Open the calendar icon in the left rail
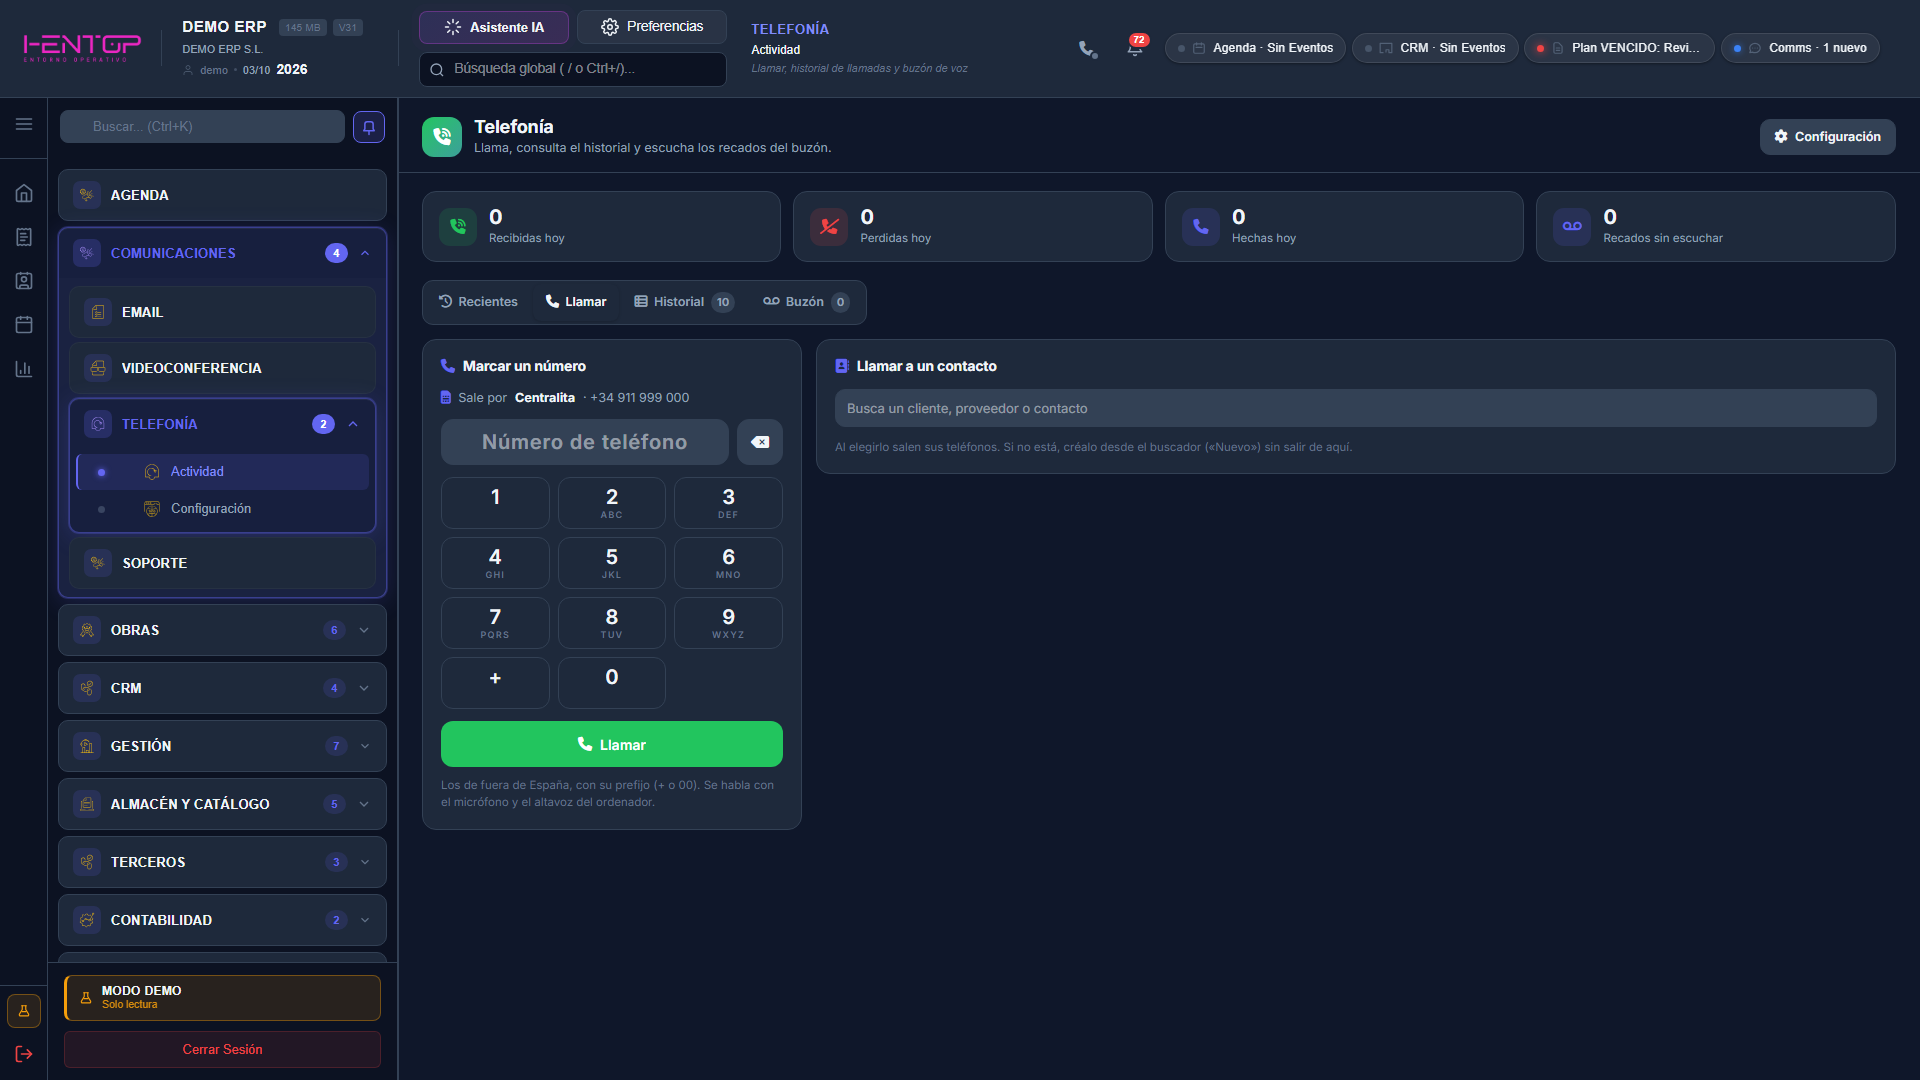The width and height of the screenshot is (1920, 1080). 24,325
